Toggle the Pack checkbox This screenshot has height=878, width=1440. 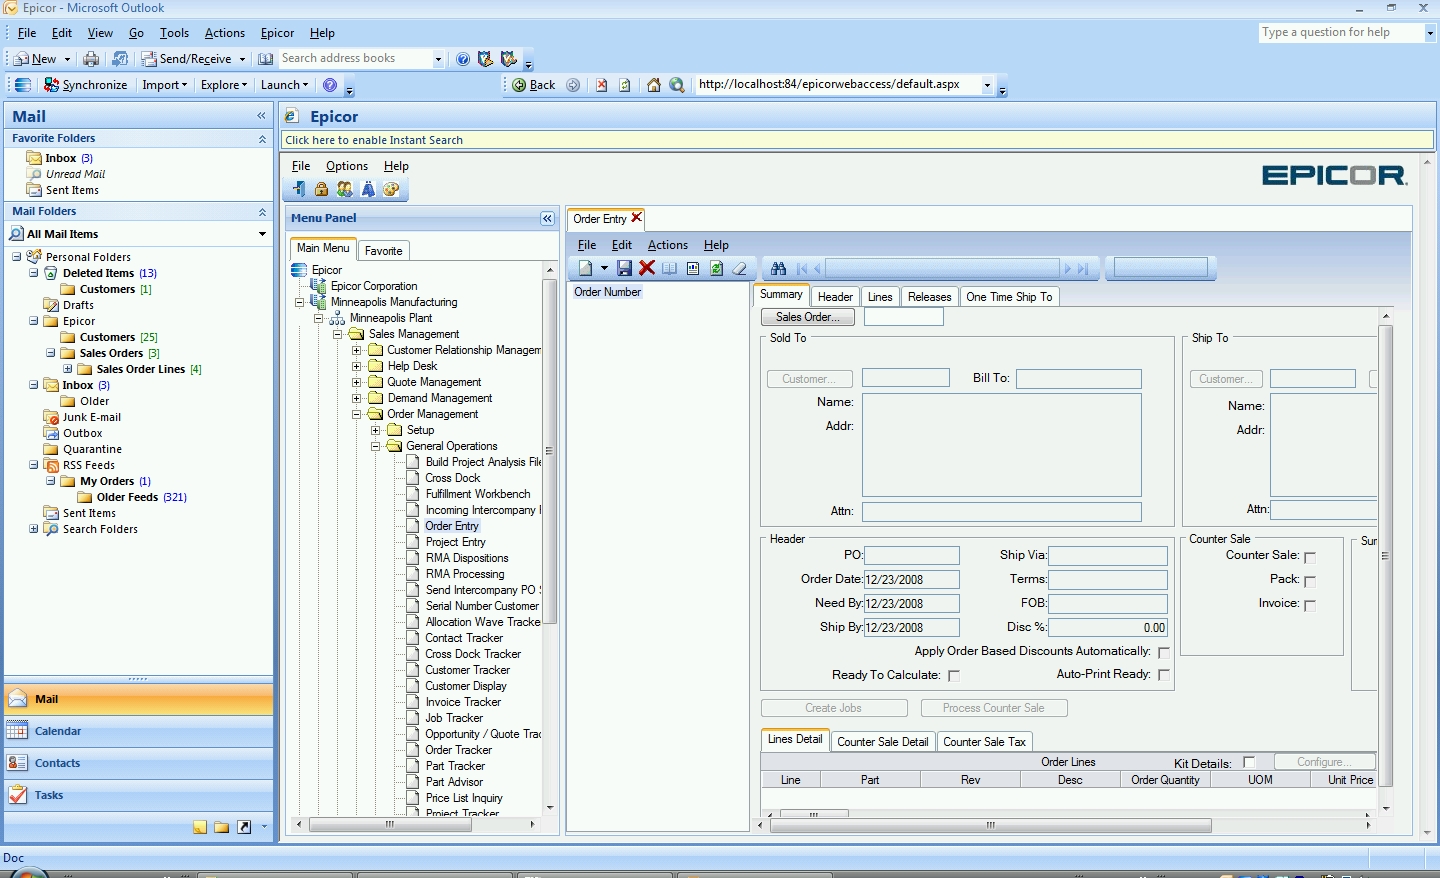pyautogui.click(x=1310, y=581)
